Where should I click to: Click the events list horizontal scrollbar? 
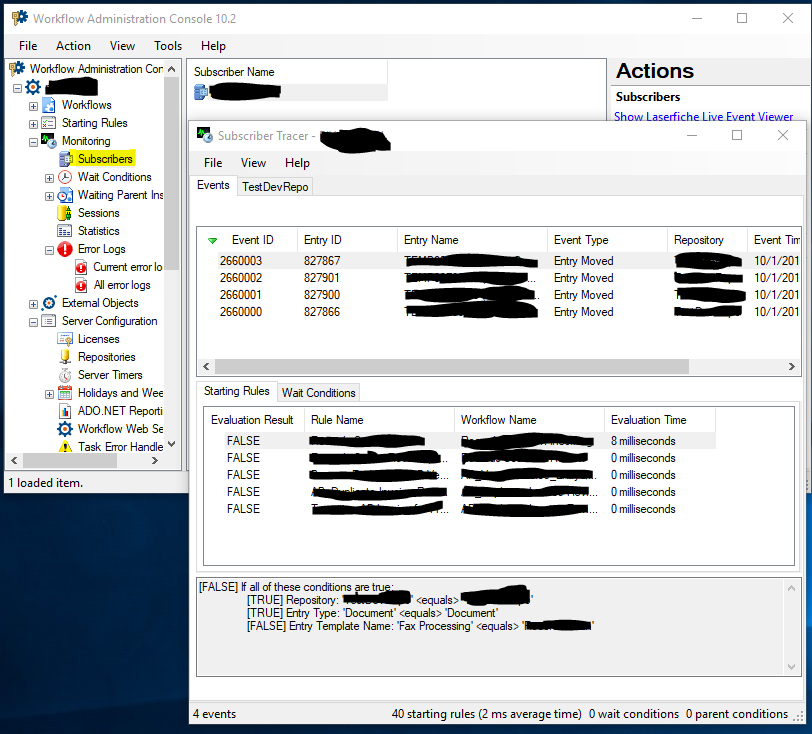(452, 367)
